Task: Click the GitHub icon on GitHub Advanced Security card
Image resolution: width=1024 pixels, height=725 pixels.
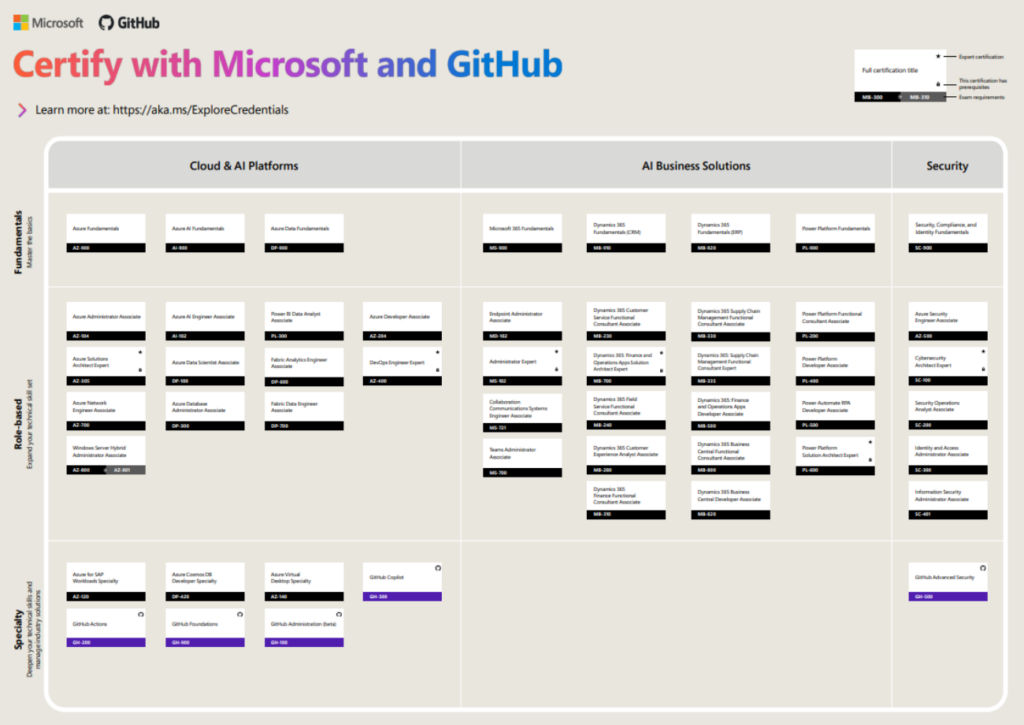Action: click(x=982, y=568)
